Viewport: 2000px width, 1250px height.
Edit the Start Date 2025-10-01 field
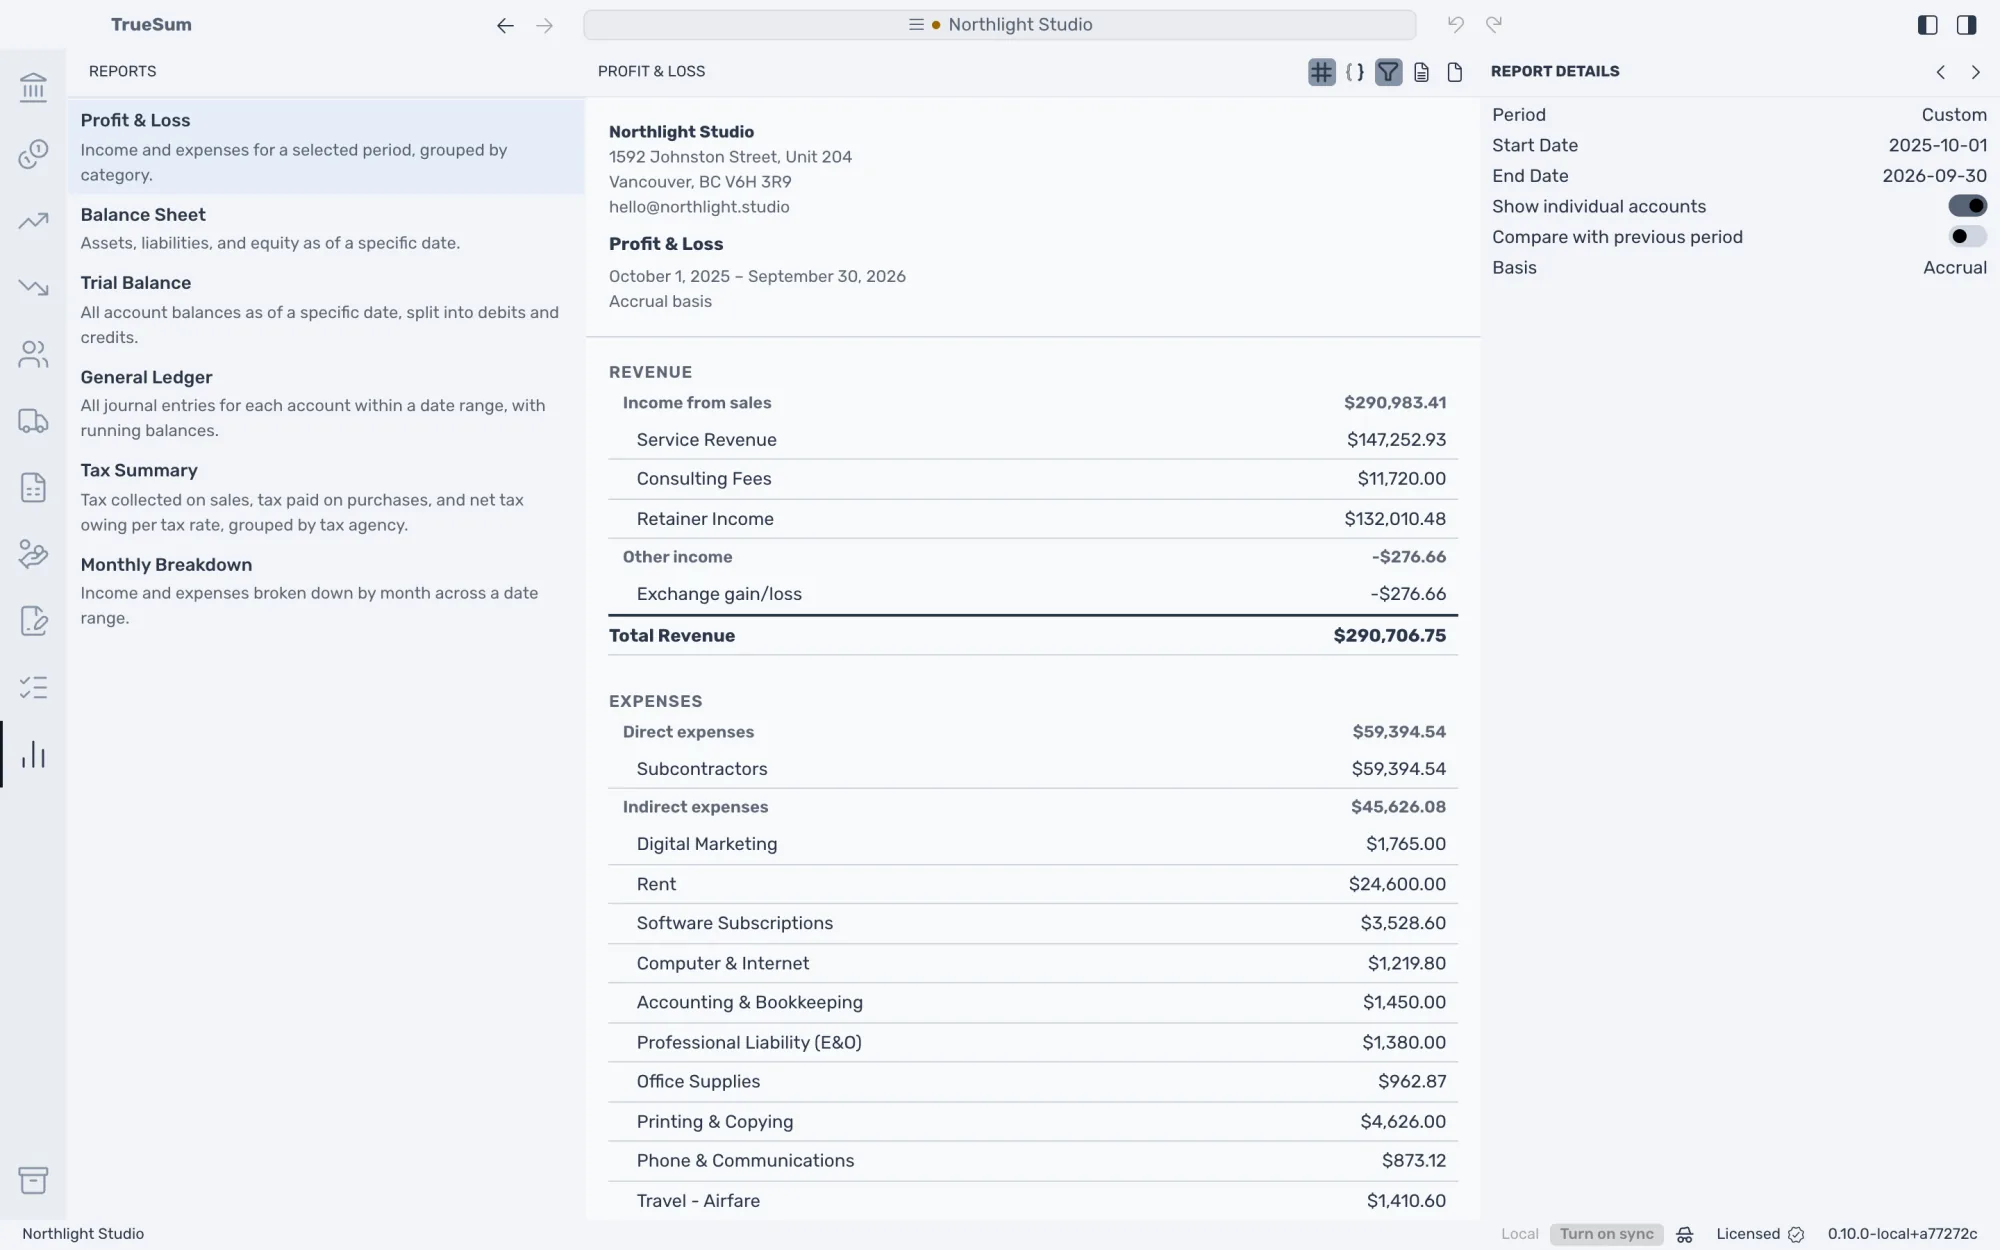click(1937, 145)
